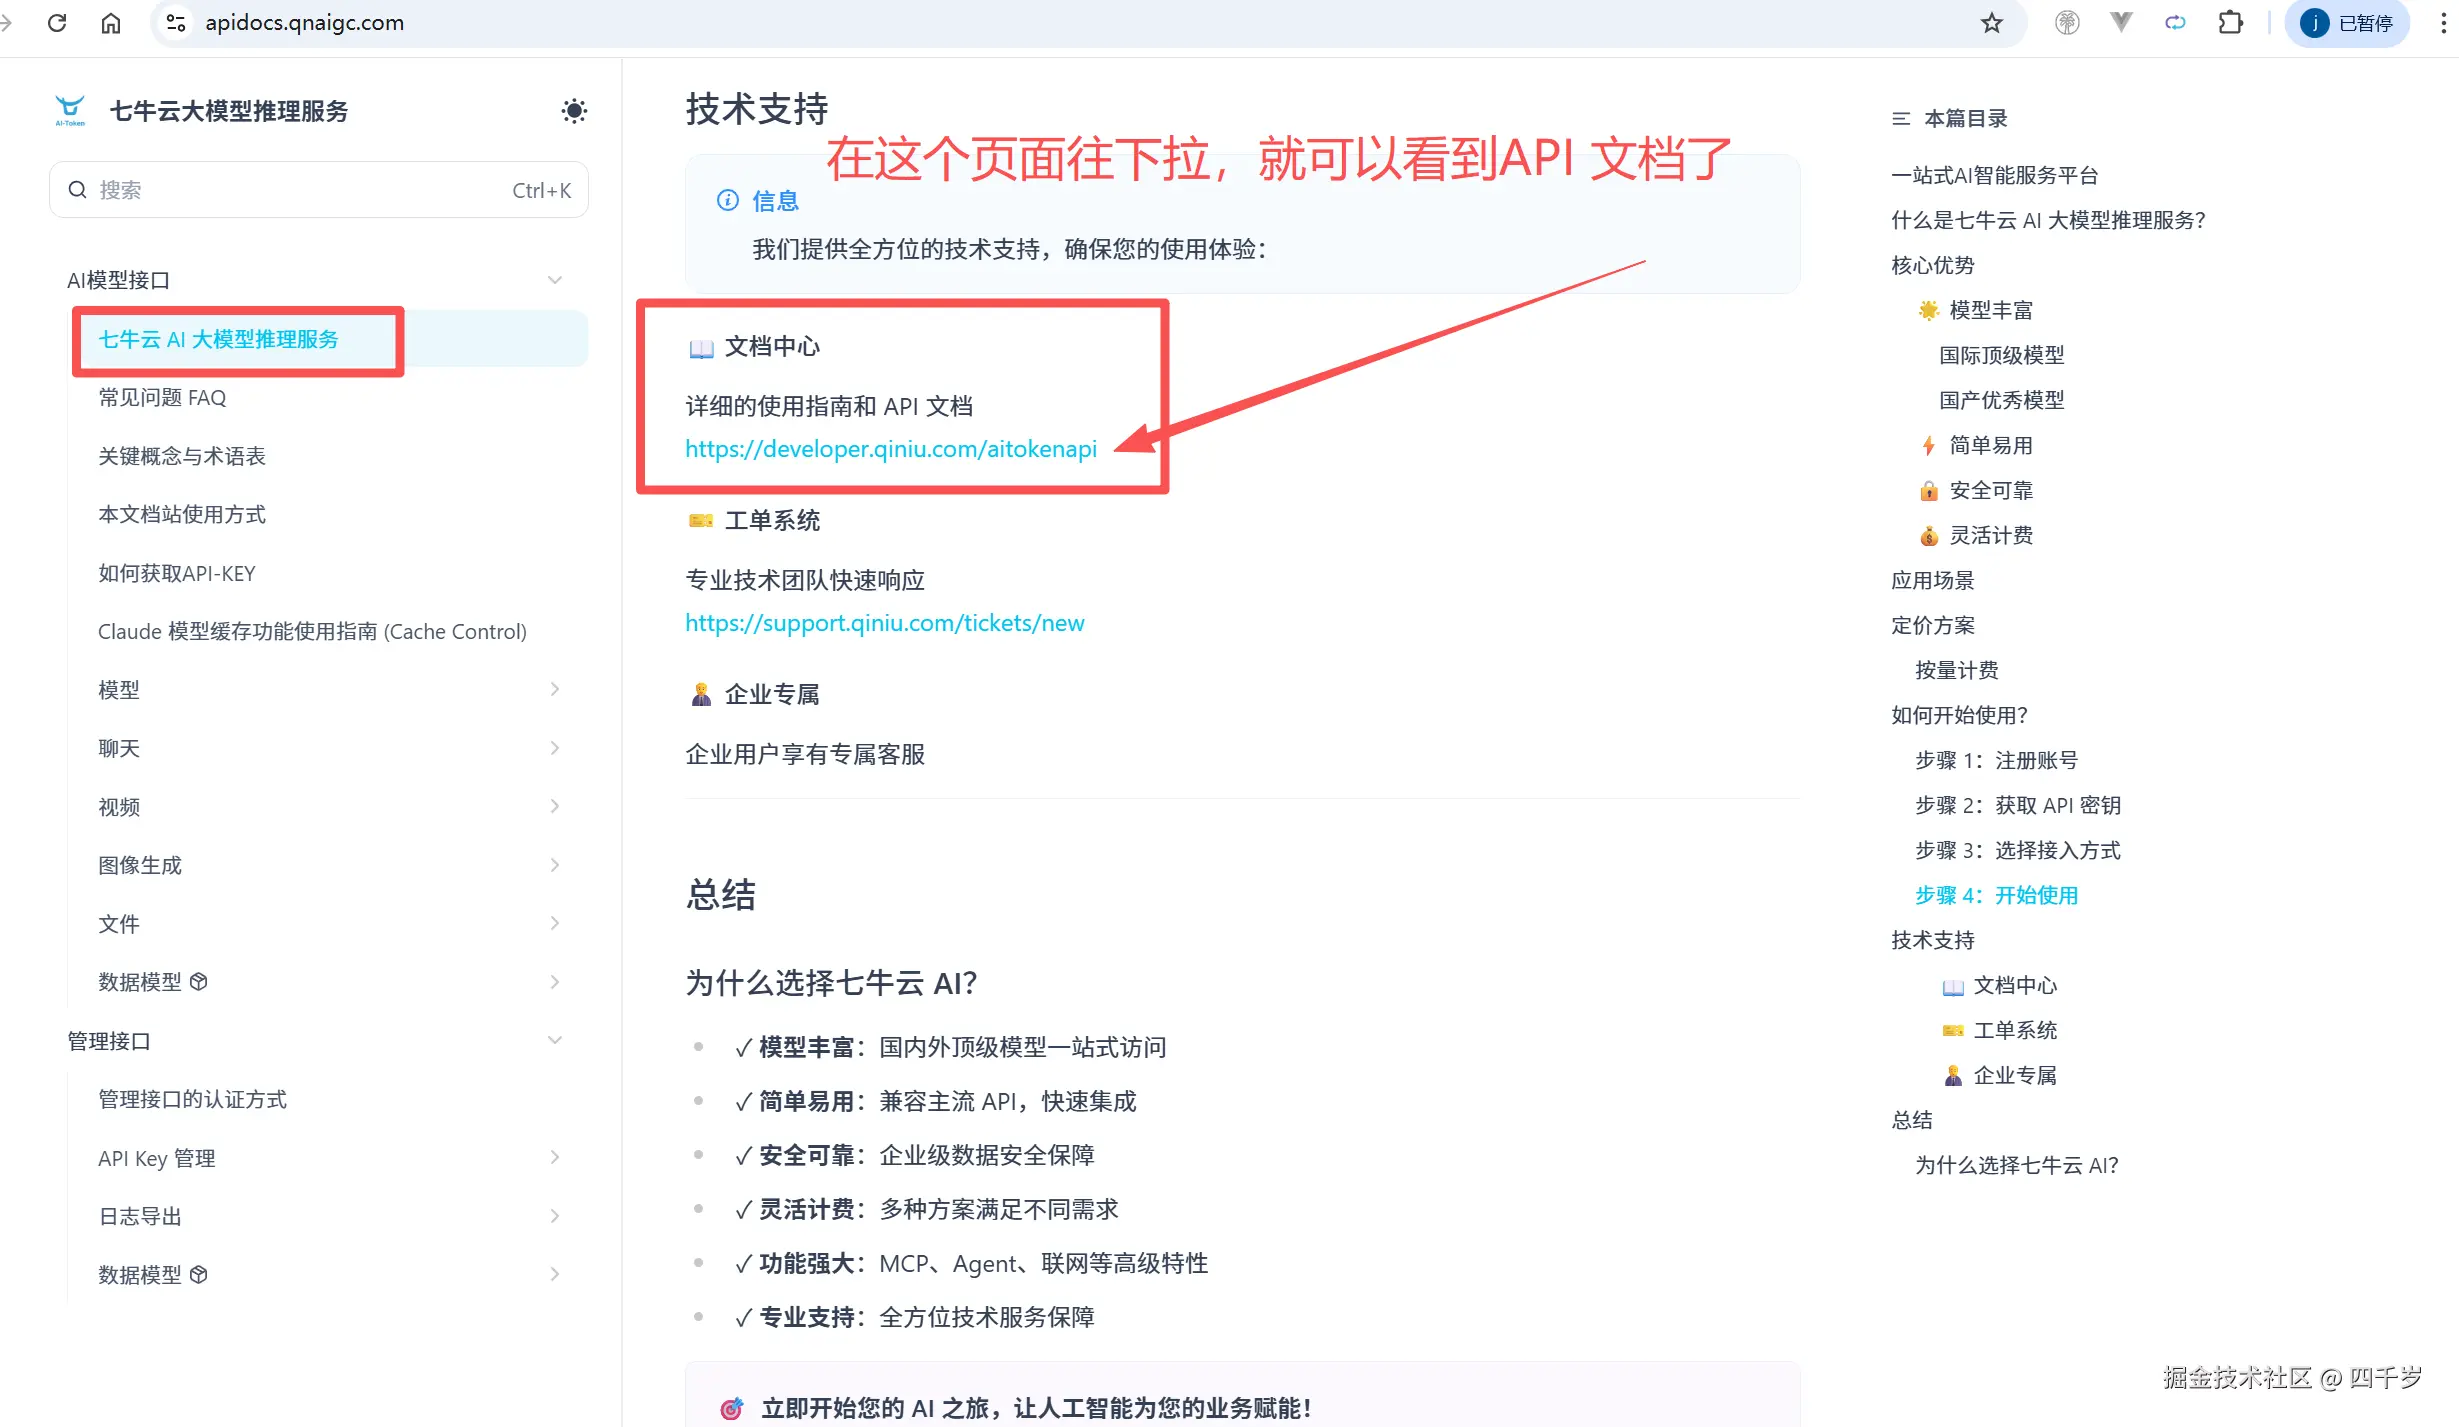Click the search magnifier icon
The width and height of the screenshot is (2459, 1427).
77,189
